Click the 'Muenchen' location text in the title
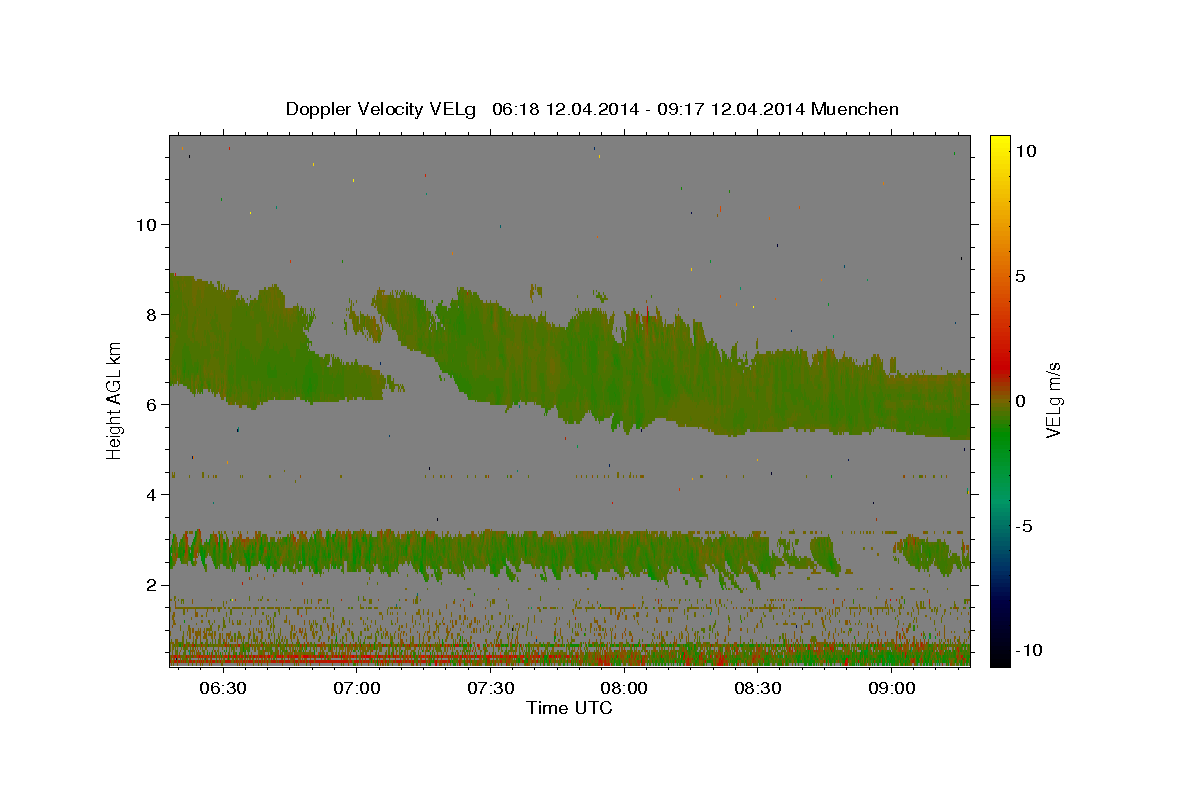The image size is (1200, 800). point(855,109)
